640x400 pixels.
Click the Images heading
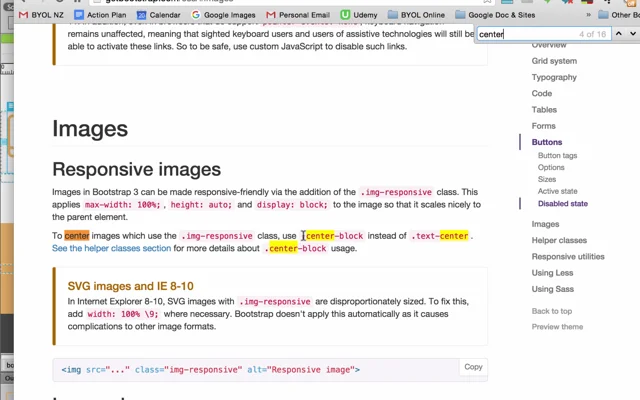[90, 129]
